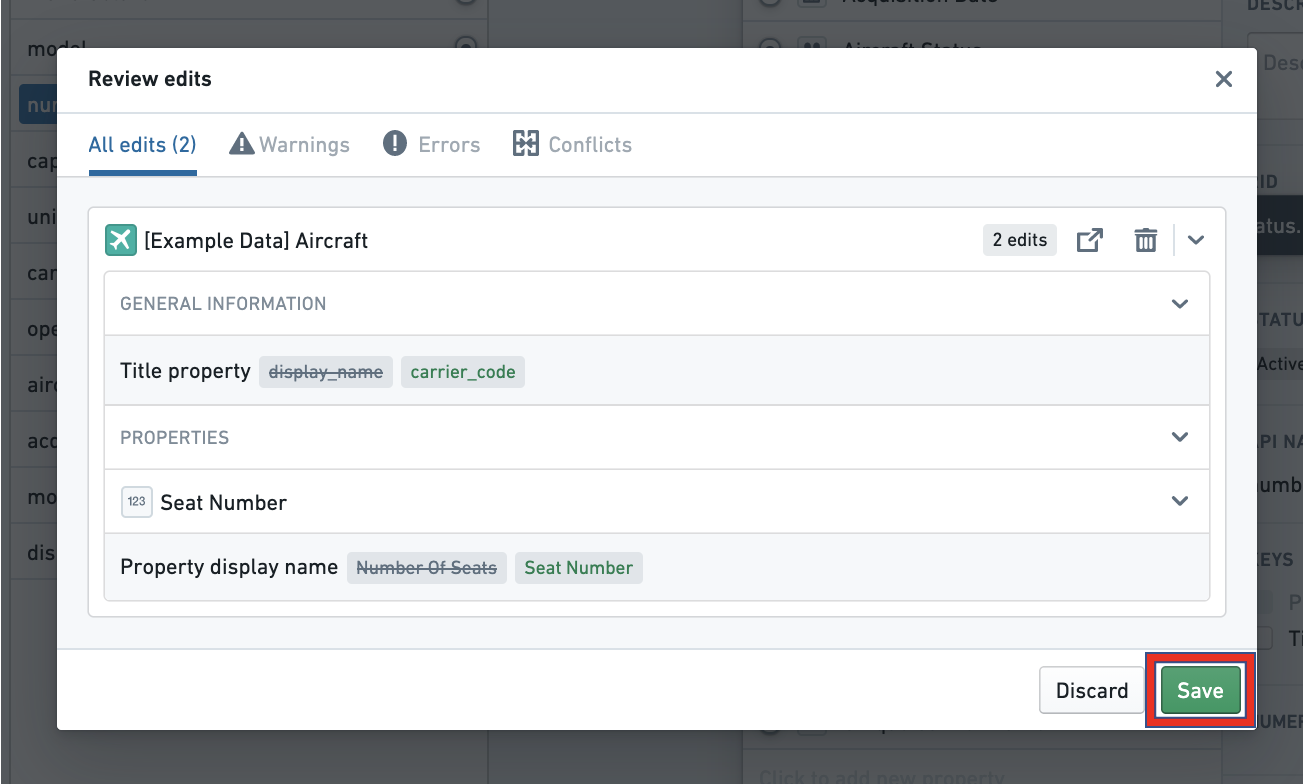Click the Discard button
The image size is (1304, 784).
(x=1092, y=690)
